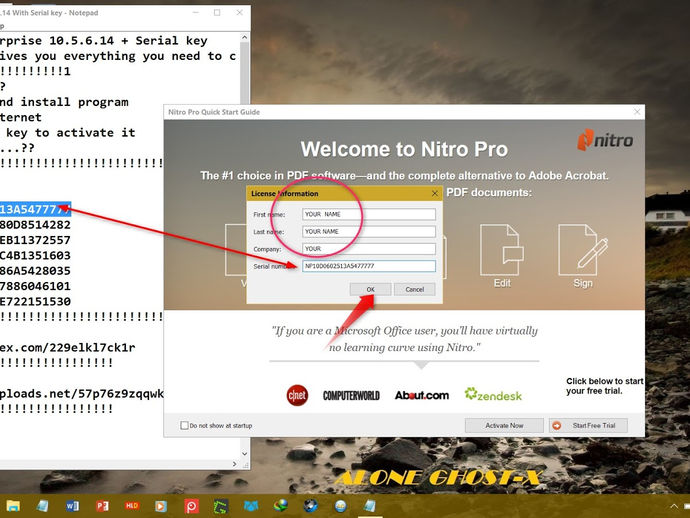Click serial line ending E722151530 in Notepad
This screenshot has height=518, width=690.
(x=35, y=302)
